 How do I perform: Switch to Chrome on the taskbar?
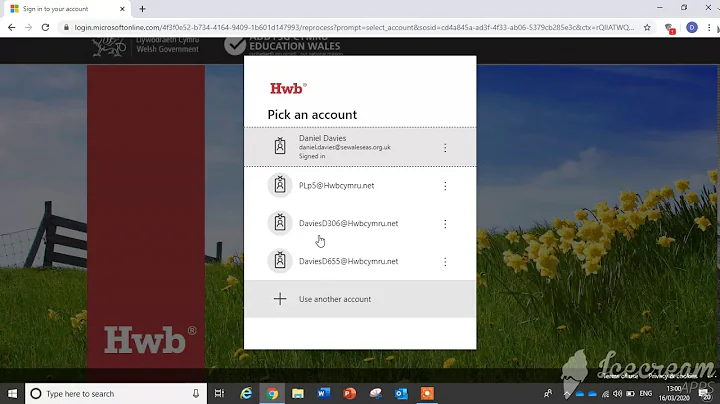(272, 393)
